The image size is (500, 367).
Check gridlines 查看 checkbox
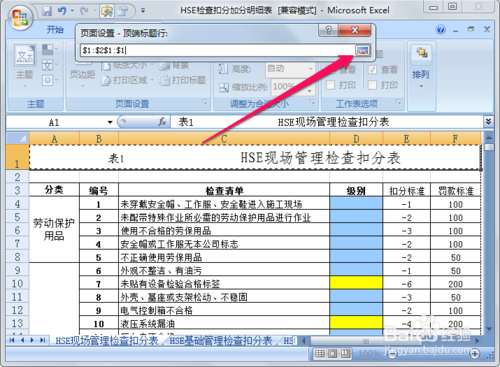pos(330,70)
